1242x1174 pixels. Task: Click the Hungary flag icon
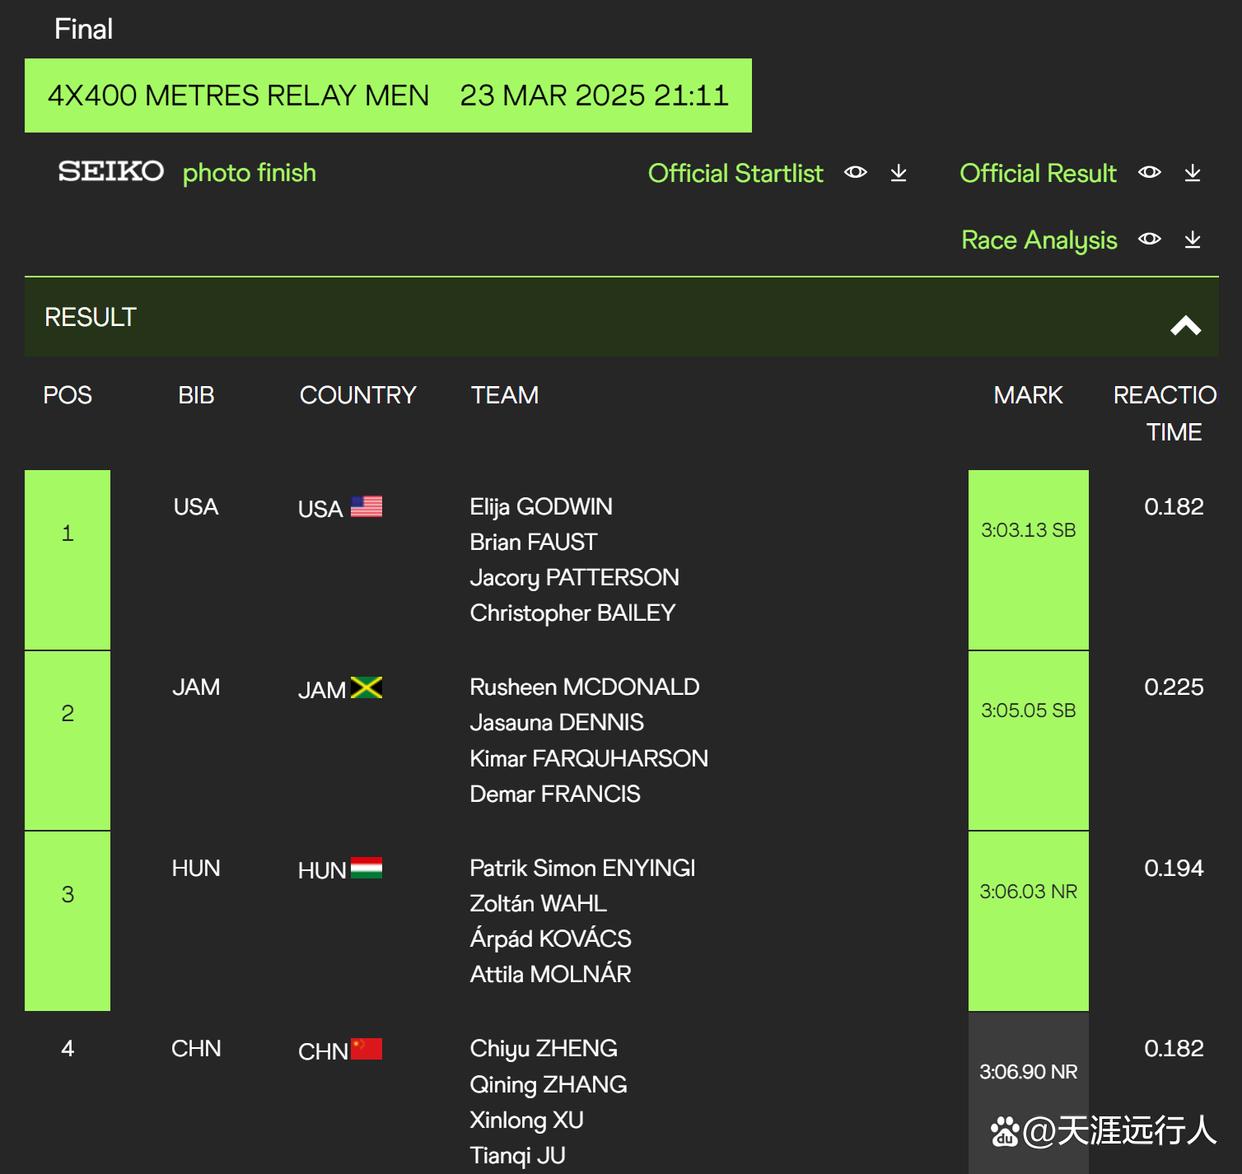point(366,868)
